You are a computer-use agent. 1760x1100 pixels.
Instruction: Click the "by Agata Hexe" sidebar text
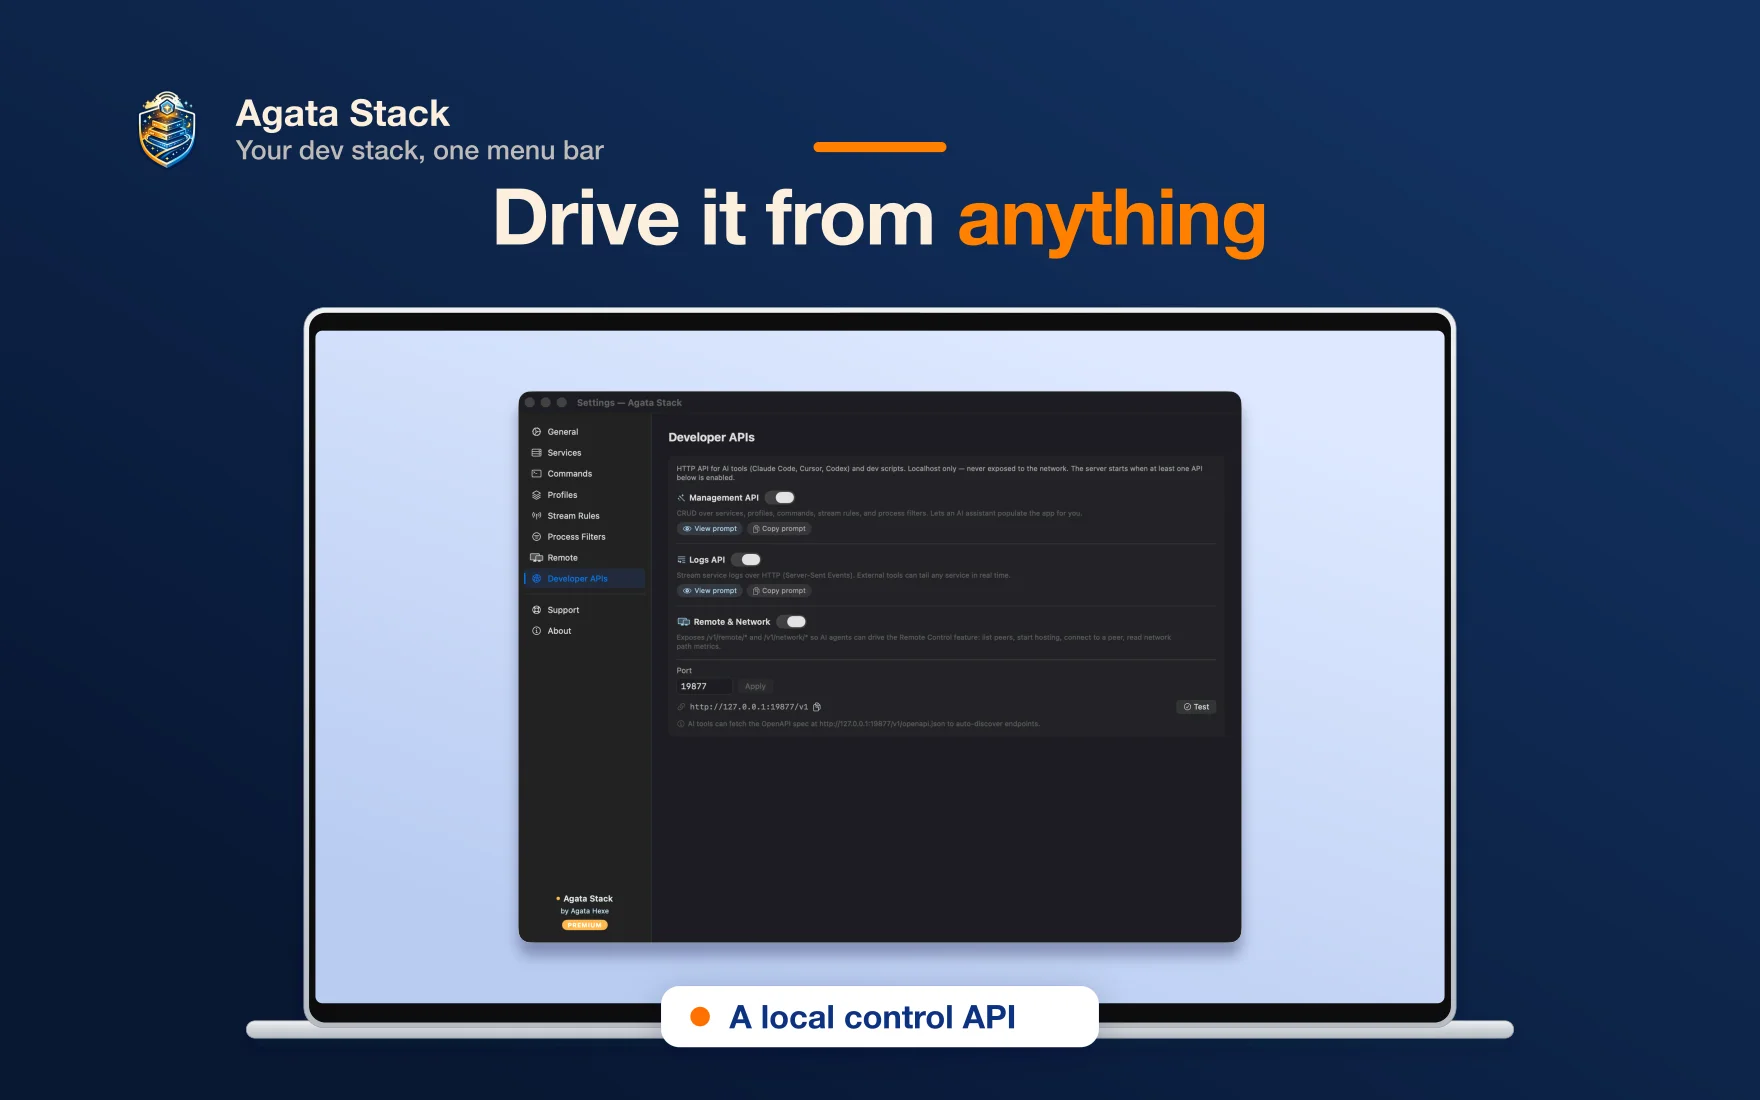pyautogui.click(x=585, y=911)
